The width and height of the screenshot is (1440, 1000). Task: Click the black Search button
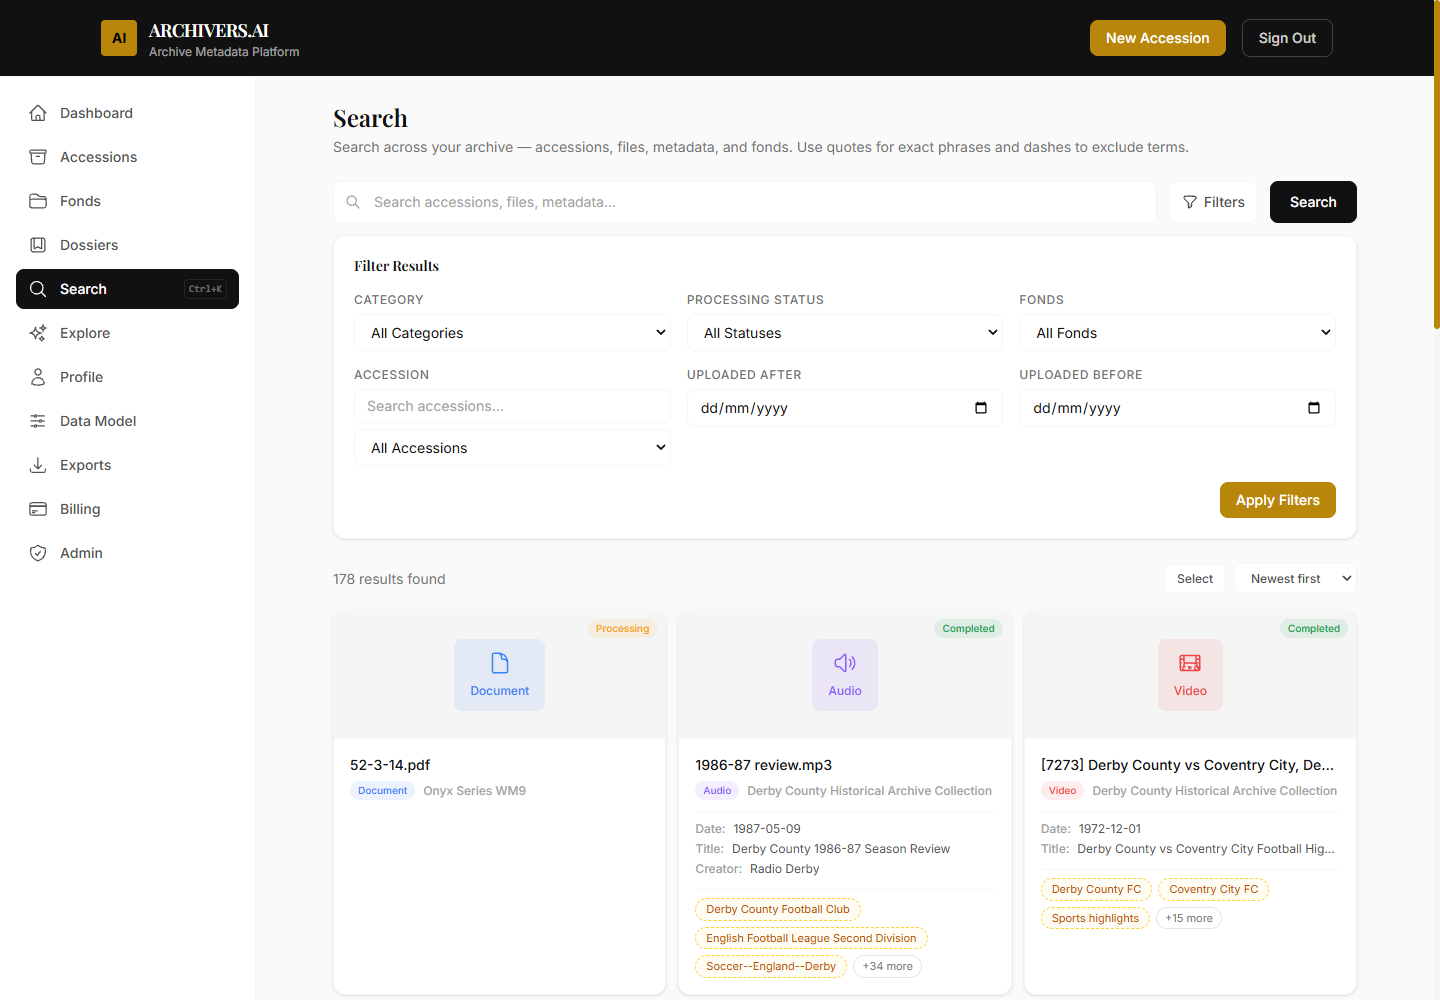(1313, 202)
